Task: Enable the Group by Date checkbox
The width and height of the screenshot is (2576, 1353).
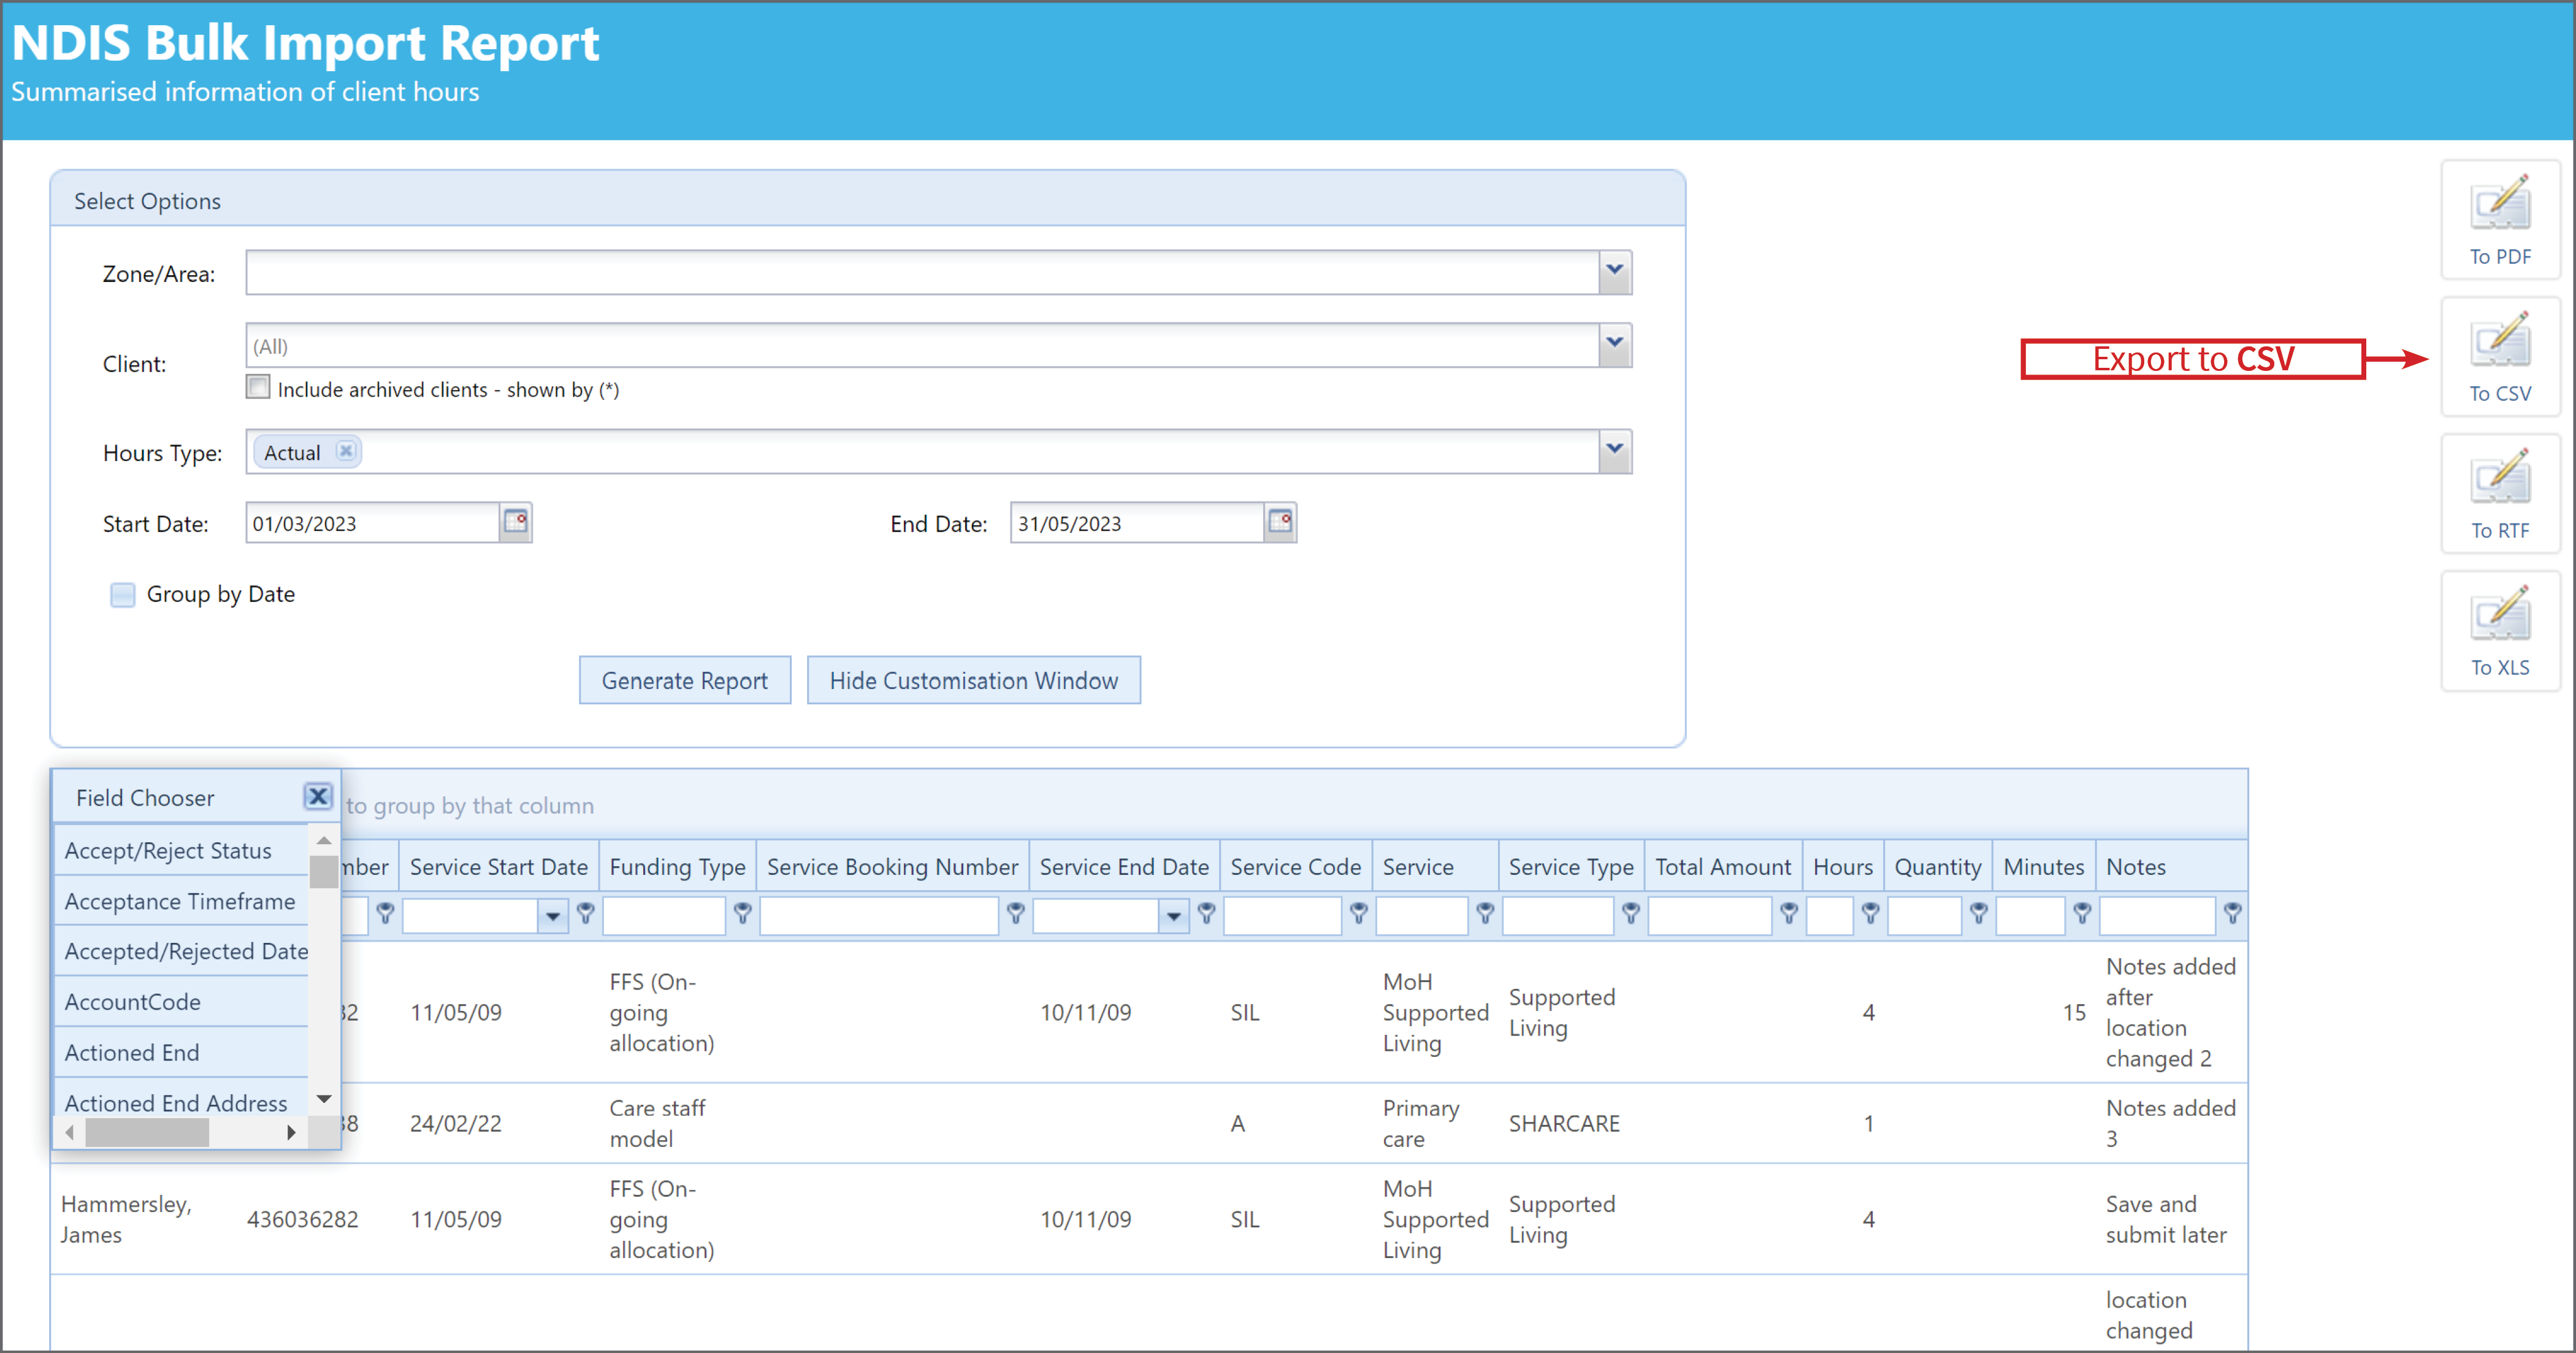Action: [x=122, y=595]
